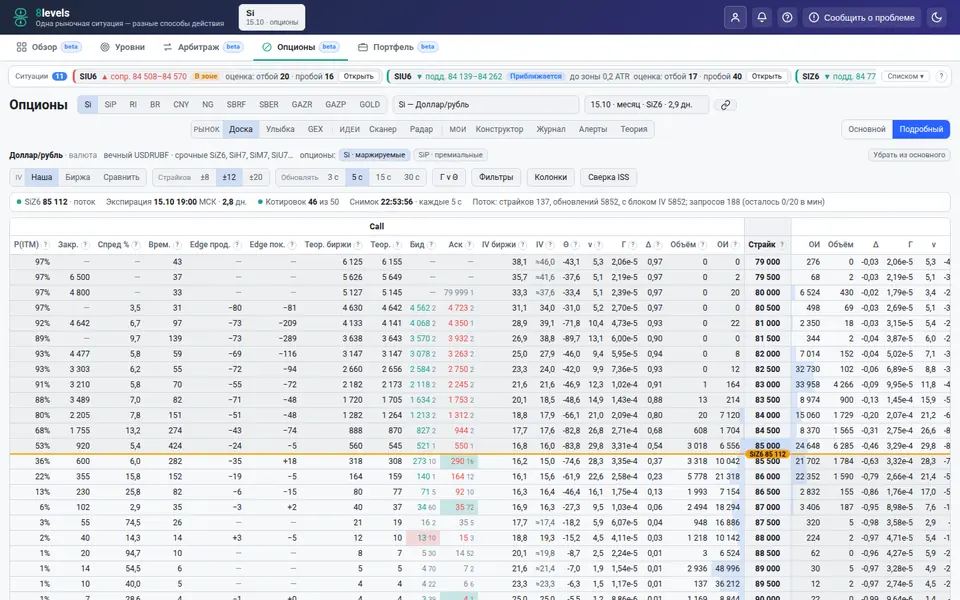Open the notifications bell
Image resolution: width=960 pixels, height=600 pixels.
pyautogui.click(x=762, y=18)
